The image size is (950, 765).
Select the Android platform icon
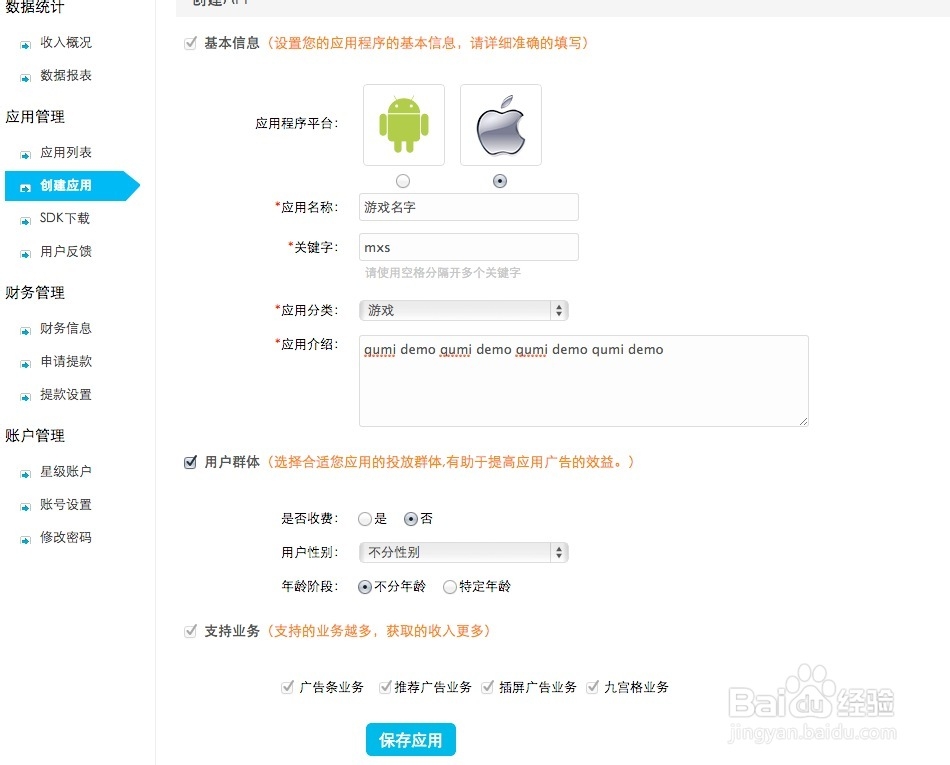point(403,124)
